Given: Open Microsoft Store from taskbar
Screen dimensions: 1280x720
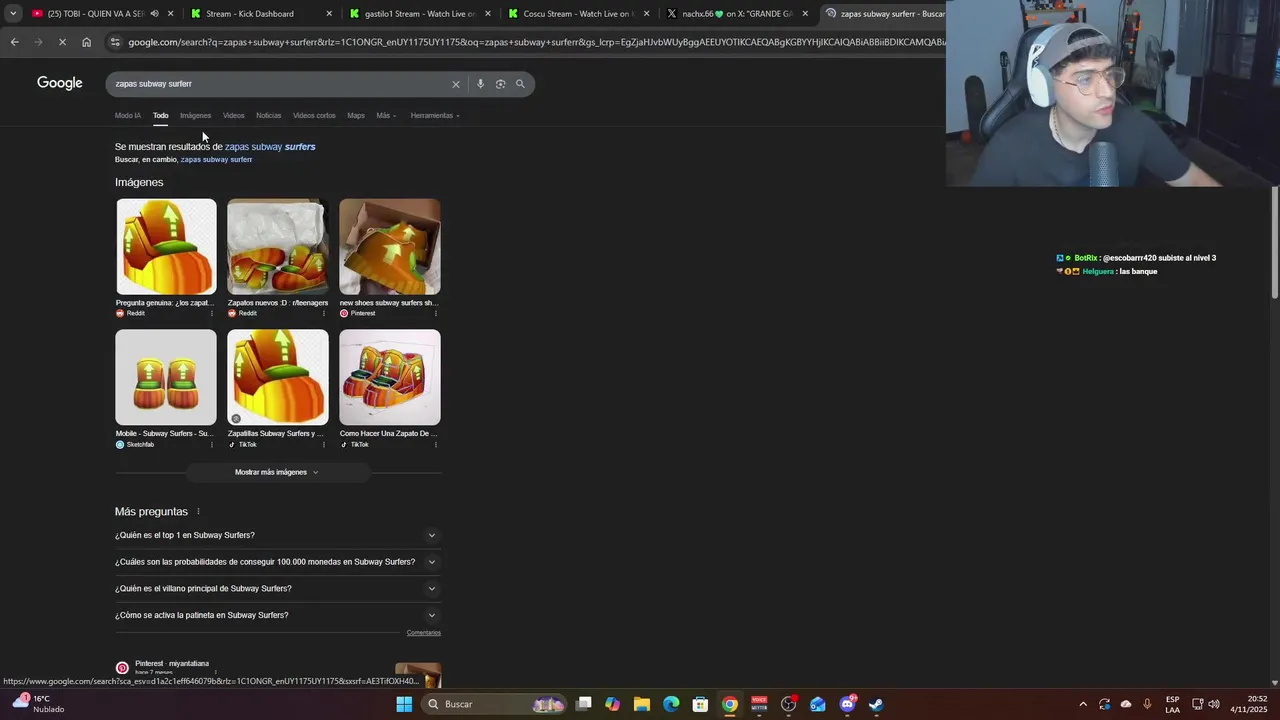Looking at the screenshot, I should 700,704.
